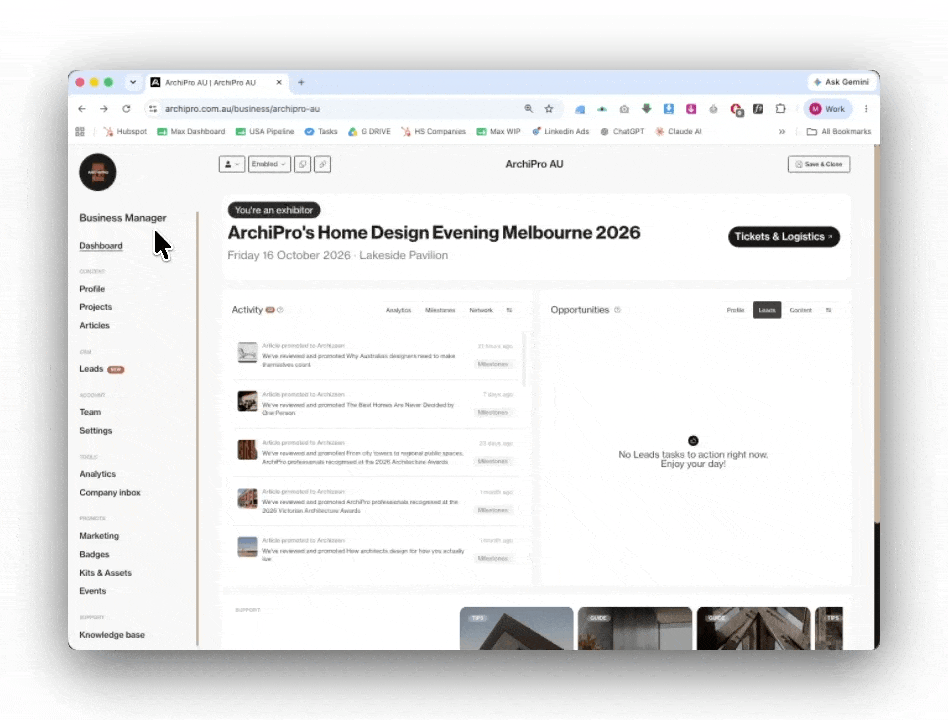Click the copy icon button beside Enabled
Viewport: 948px width, 720px height.
pos(302,164)
